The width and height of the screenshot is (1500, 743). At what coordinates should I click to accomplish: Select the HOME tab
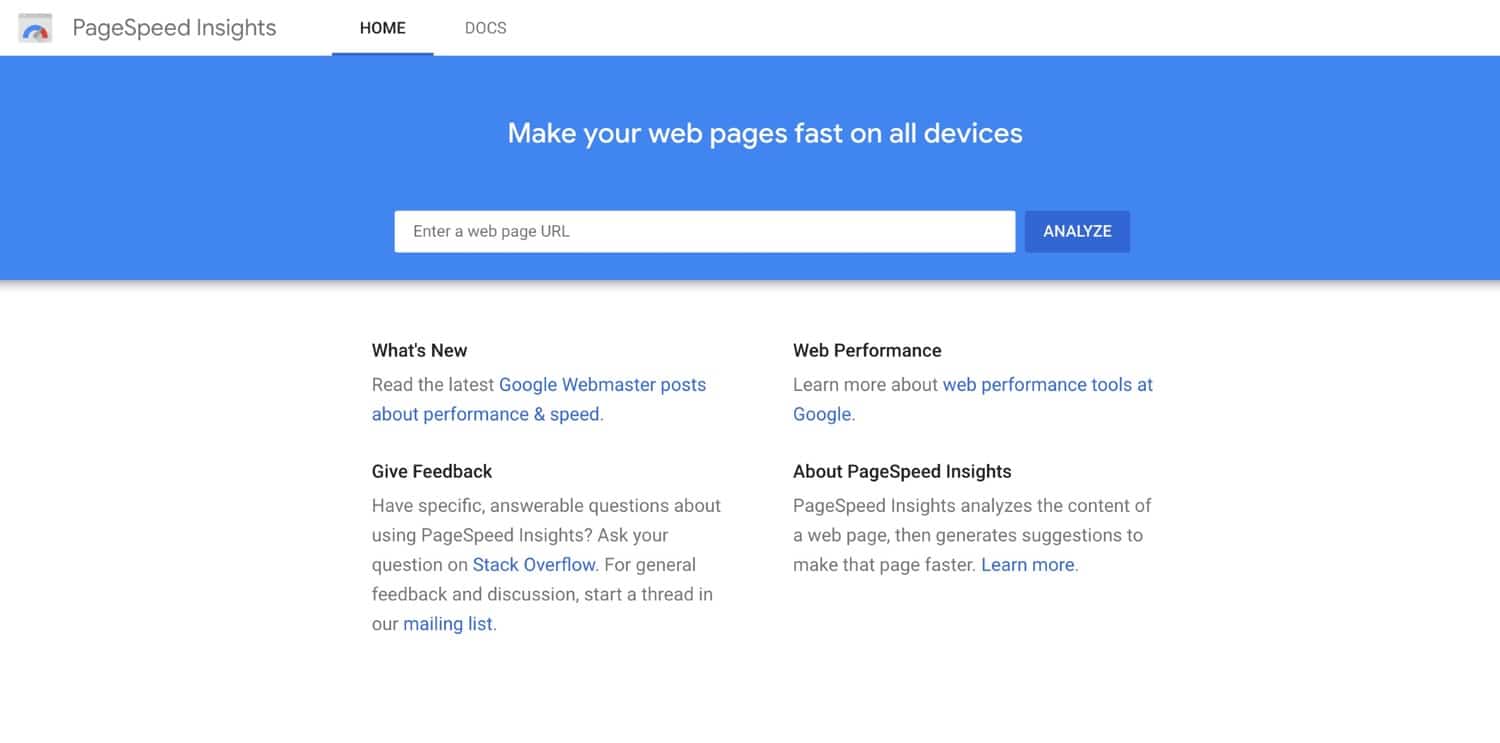[382, 28]
